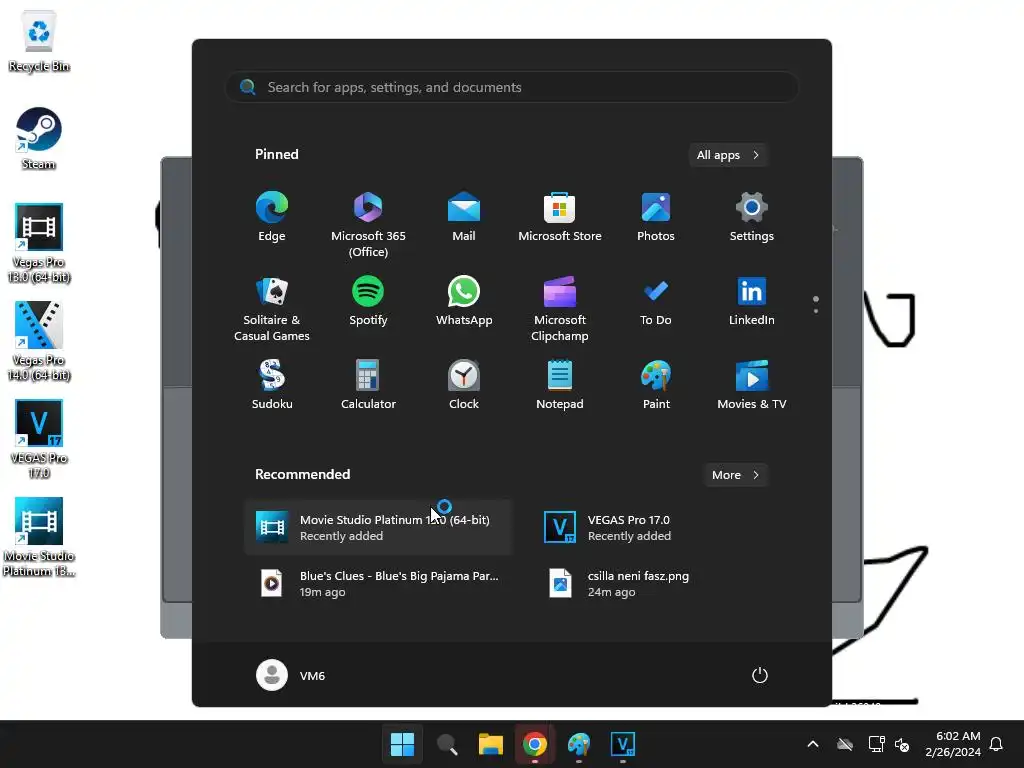This screenshot has width=1024, height=768.
Task: Open Paint in pinned apps
Action: [656, 385]
